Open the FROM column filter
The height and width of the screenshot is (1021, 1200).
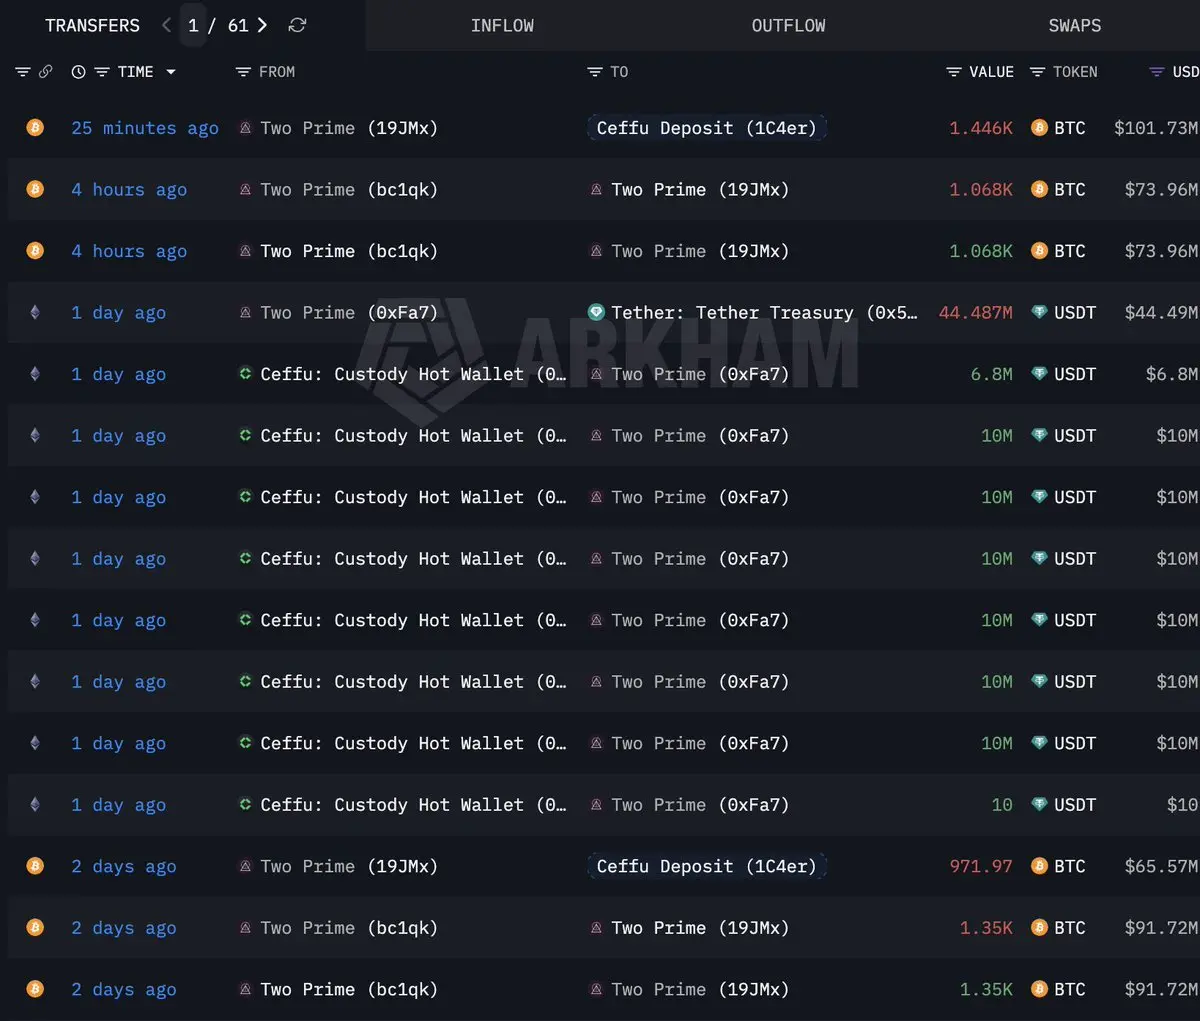pyautogui.click(x=243, y=72)
